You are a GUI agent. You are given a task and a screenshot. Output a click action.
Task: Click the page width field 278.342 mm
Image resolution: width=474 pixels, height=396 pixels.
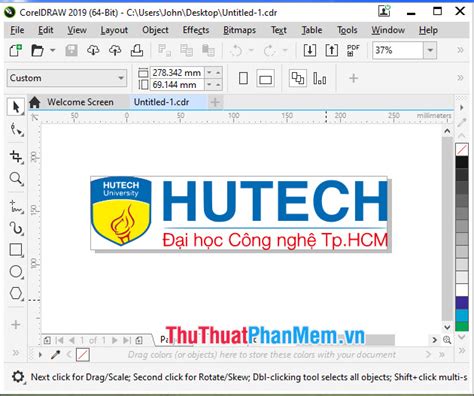click(x=177, y=72)
